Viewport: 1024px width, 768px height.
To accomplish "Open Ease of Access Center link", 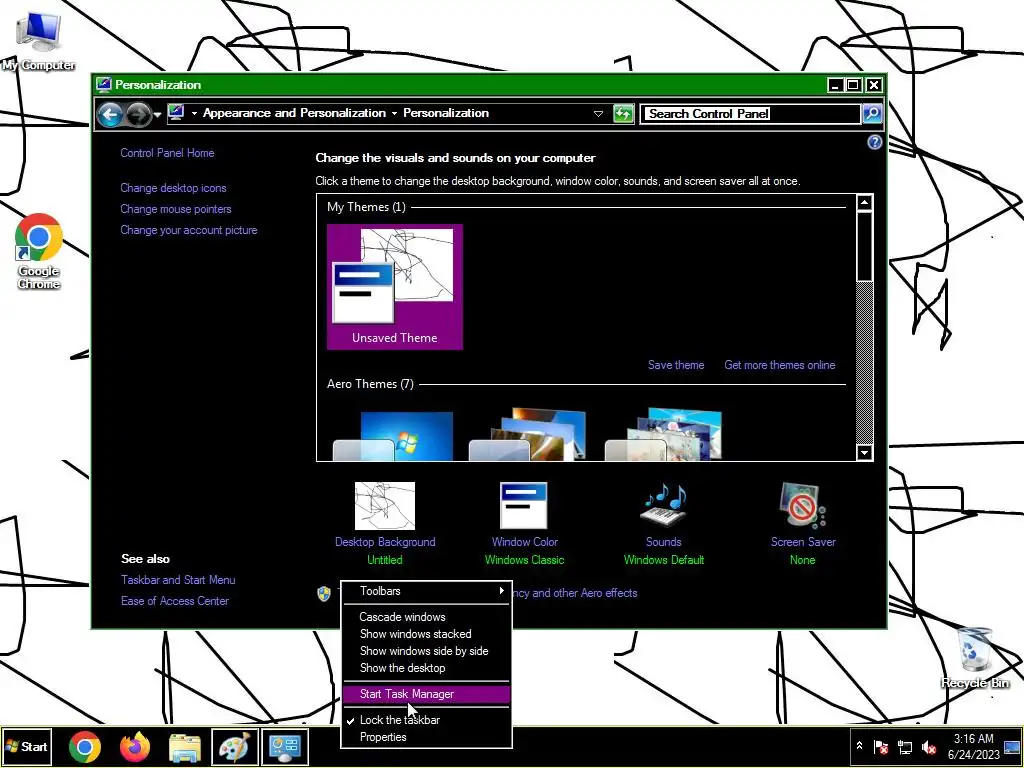I will point(174,601).
